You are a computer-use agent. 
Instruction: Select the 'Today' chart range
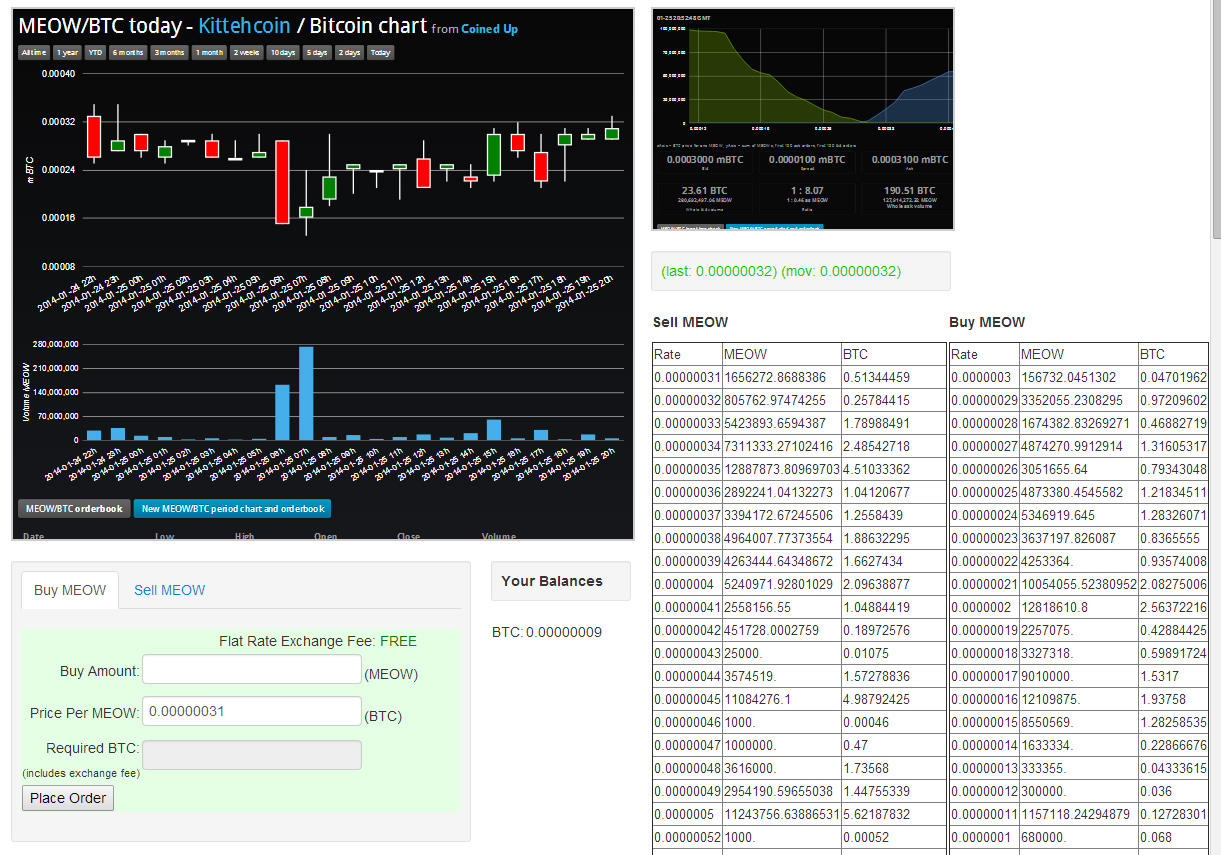coord(380,52)
